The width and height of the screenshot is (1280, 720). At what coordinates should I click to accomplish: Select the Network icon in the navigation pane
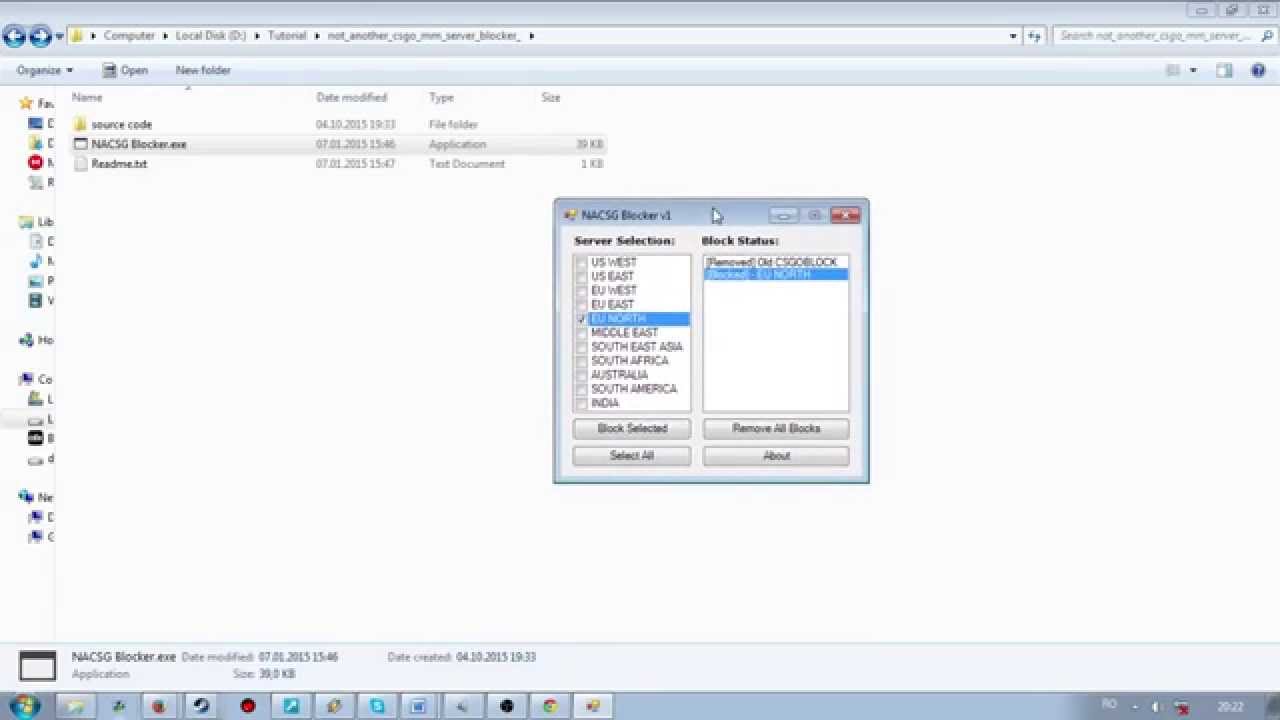(27, 497)
